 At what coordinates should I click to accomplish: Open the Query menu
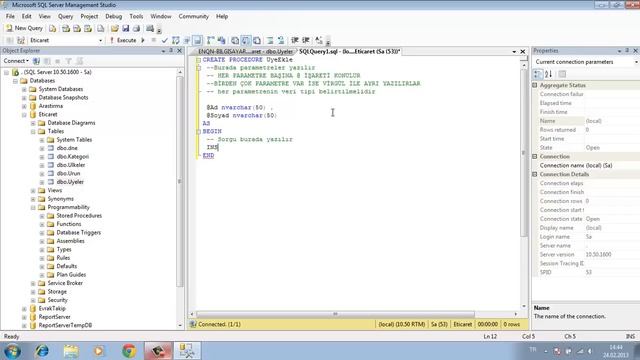tap(65, 16)
